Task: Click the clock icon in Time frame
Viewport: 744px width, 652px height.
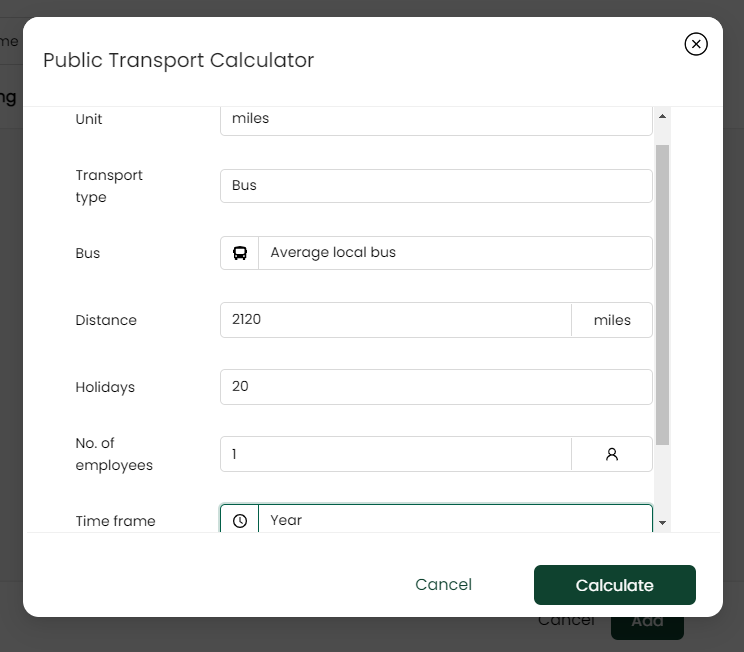Action: pyautogui.click(x=240, y=521)
